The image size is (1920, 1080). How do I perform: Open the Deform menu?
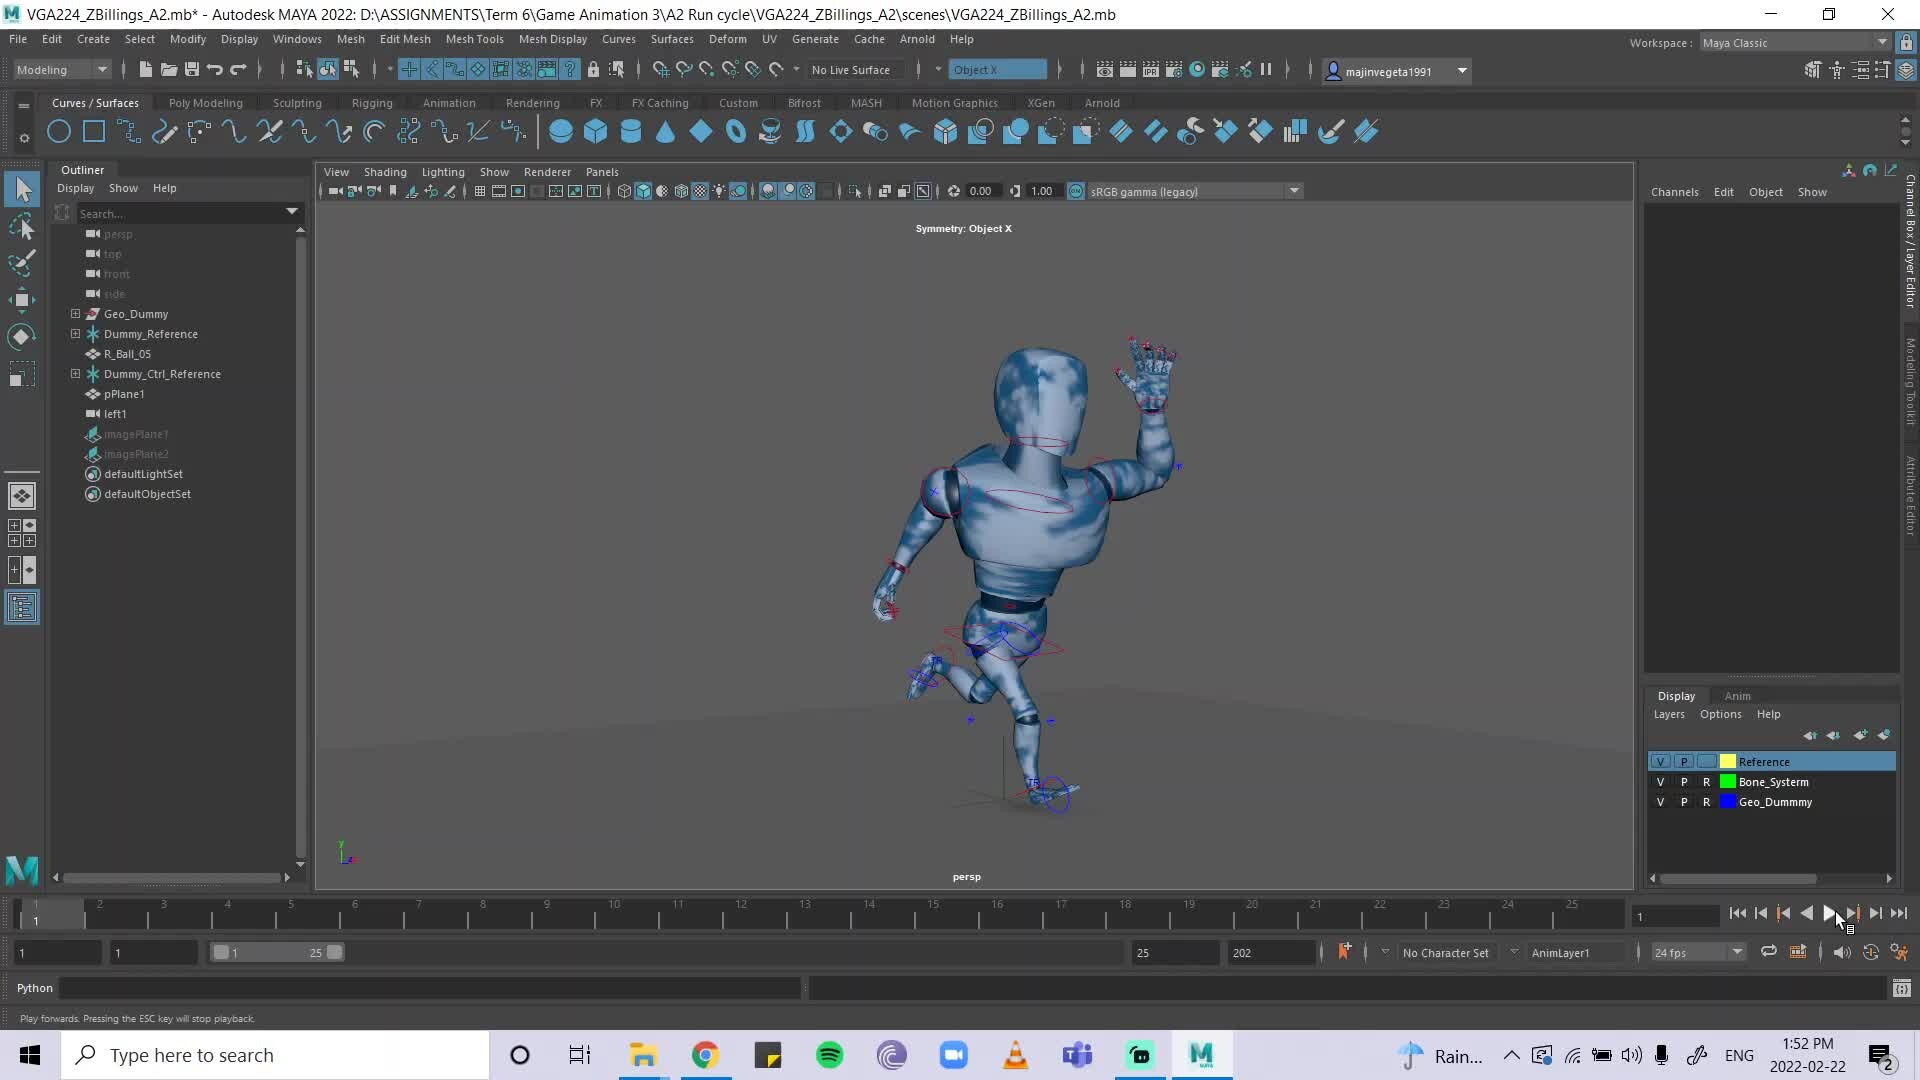(x=727, y=39)
